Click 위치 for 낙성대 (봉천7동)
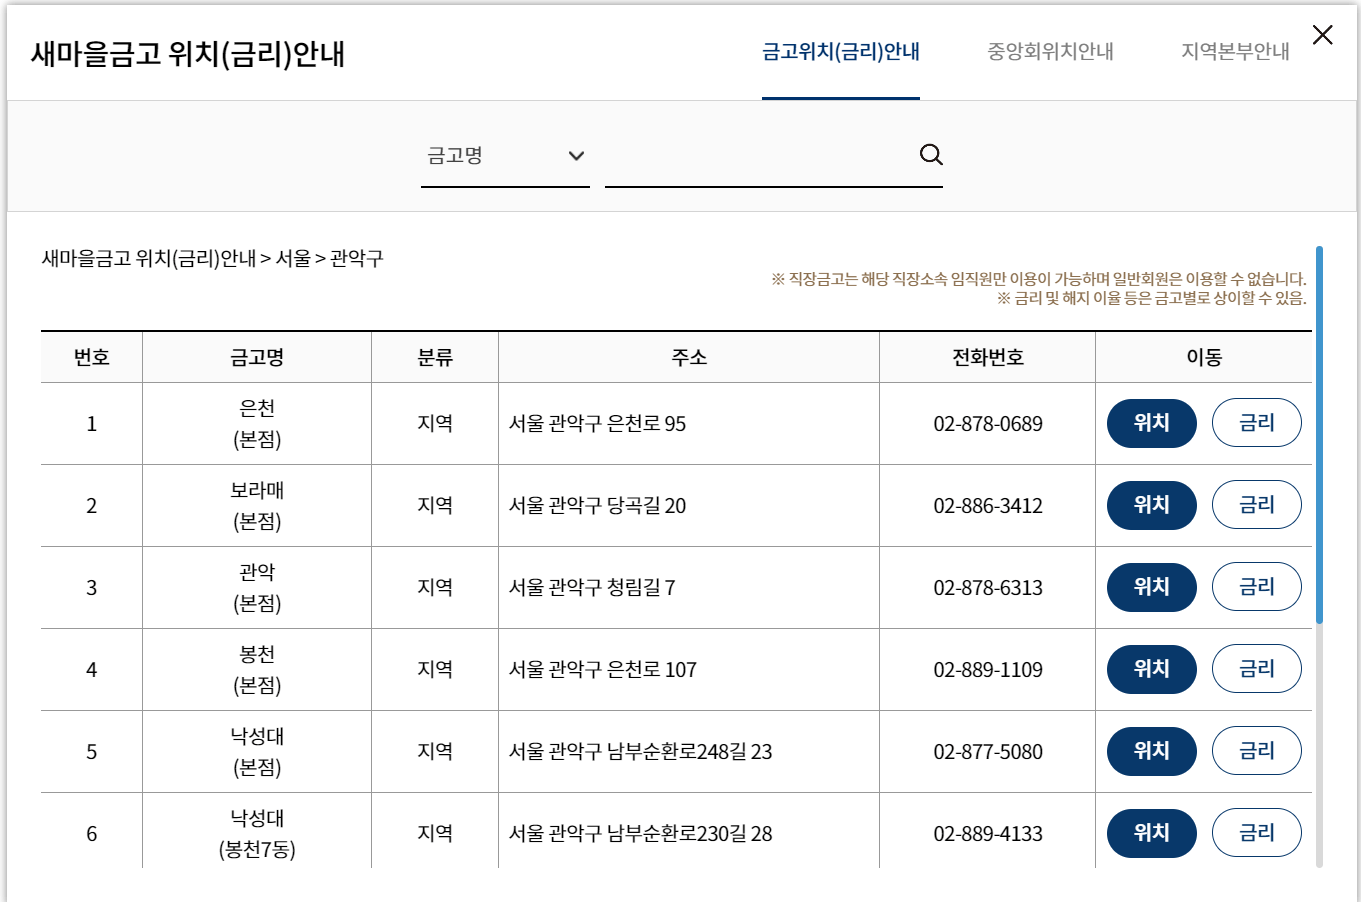Image resolution: width=1361 pixels, height=902 pixels. click(x=1152, y=833)
